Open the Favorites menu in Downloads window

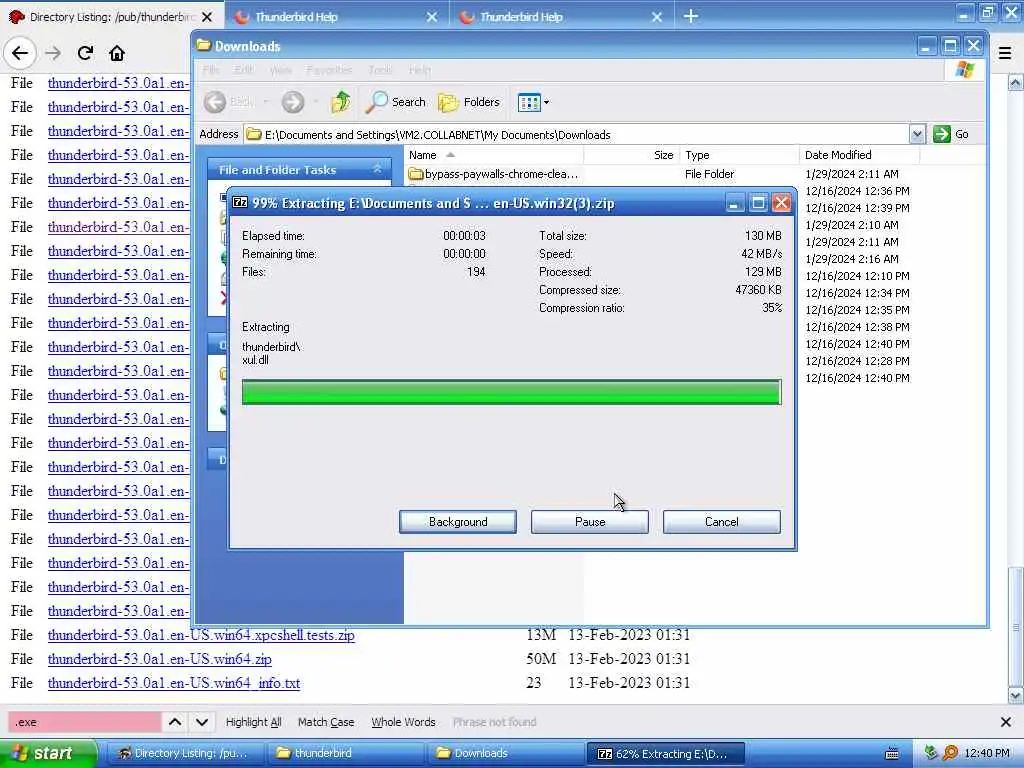point(329,69)
